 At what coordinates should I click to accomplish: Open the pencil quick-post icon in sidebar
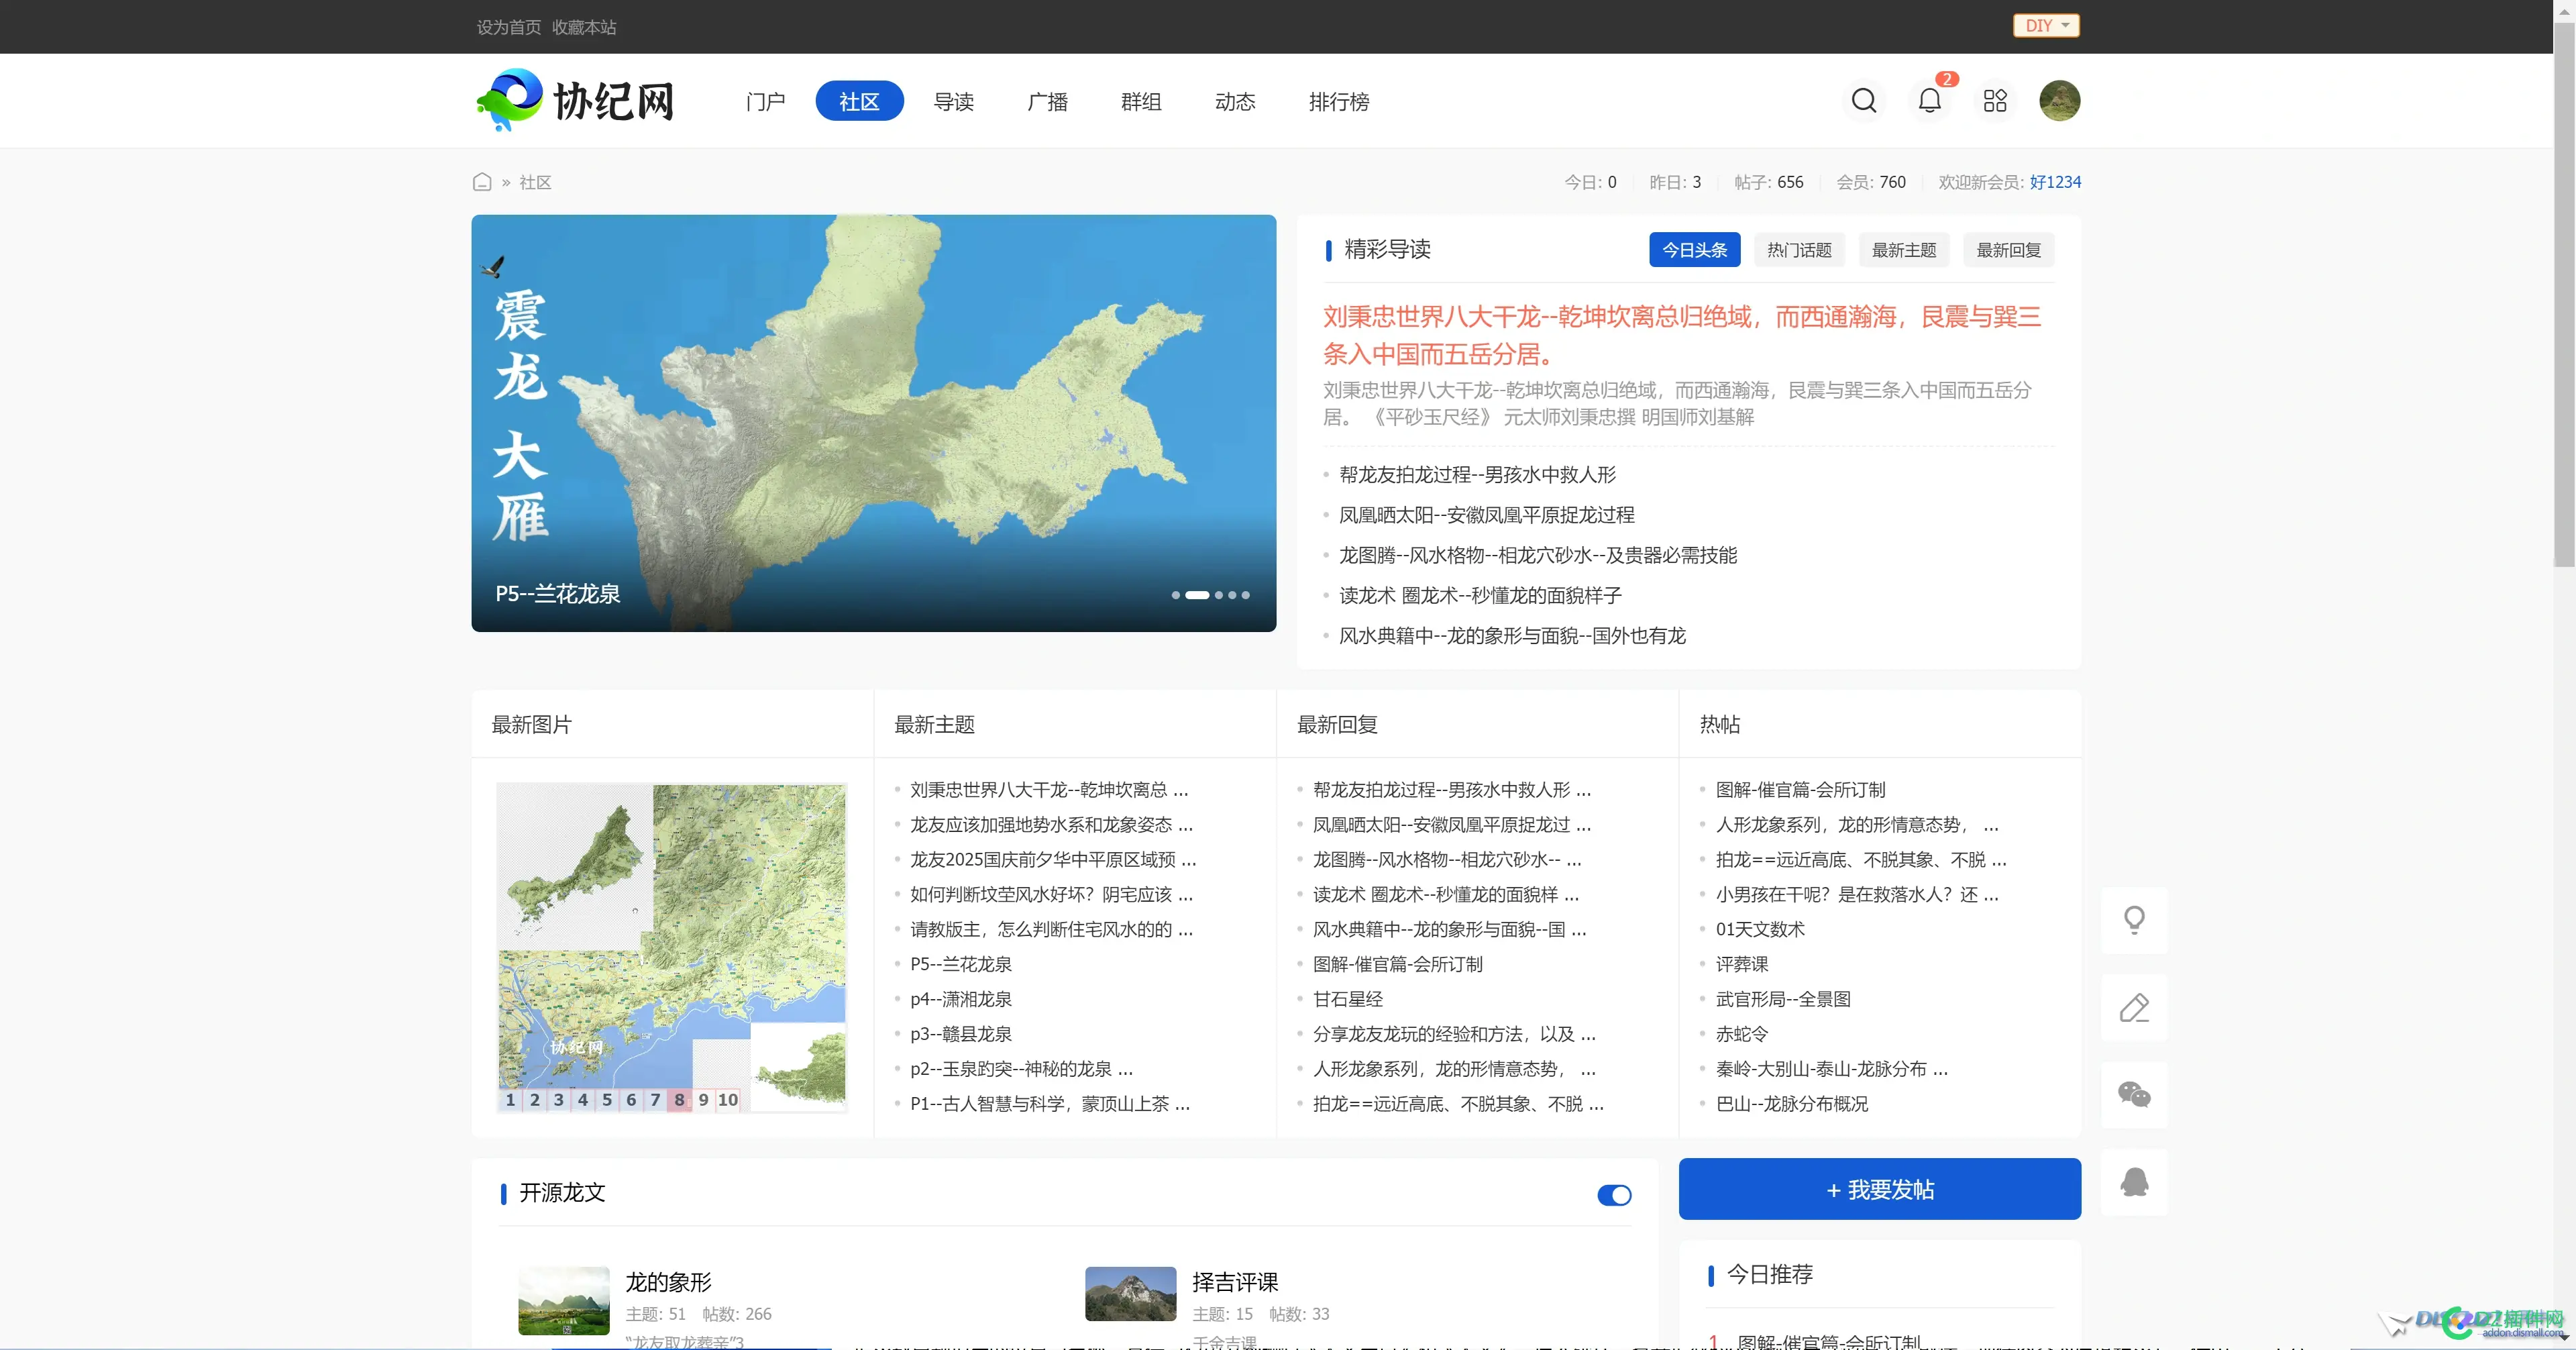tap(2135, 1007)
